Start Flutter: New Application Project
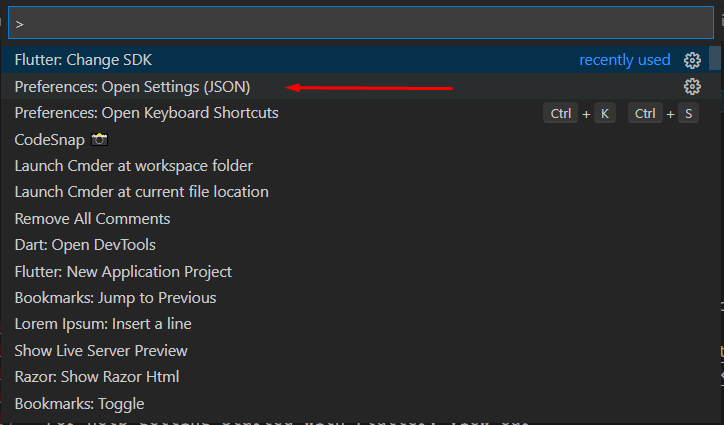This screenshot has height=425, width=724. tap(123, 272)
